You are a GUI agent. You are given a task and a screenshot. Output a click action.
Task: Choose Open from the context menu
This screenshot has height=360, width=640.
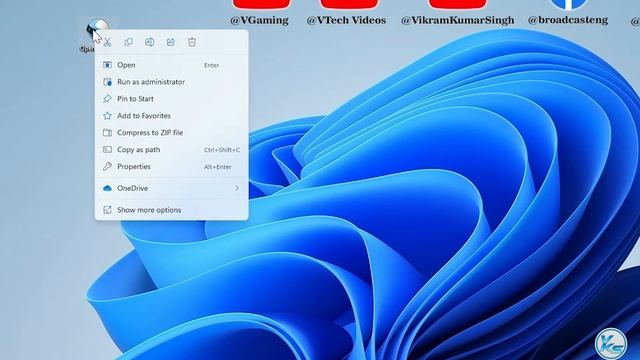[171, 65]
